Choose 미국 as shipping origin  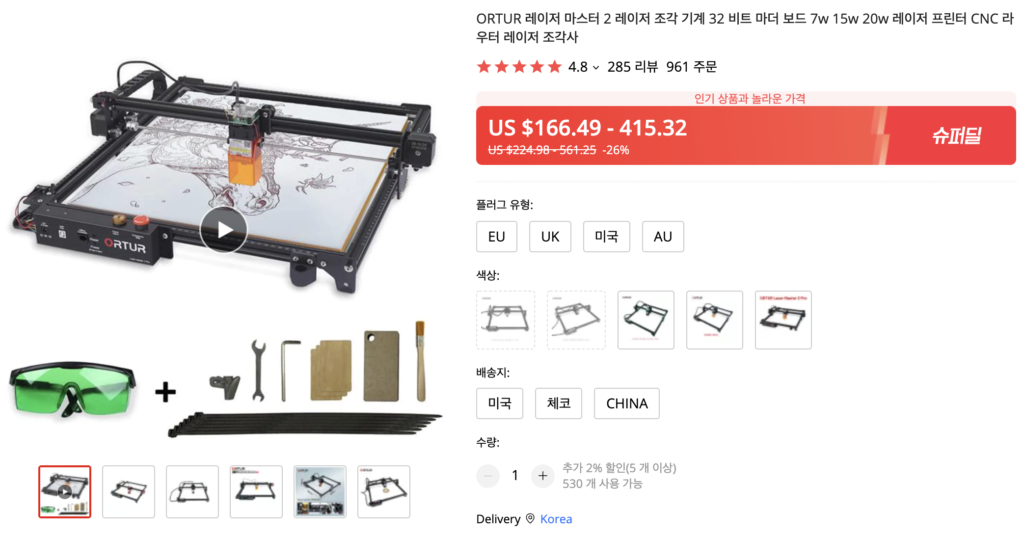tap(500, 404)
